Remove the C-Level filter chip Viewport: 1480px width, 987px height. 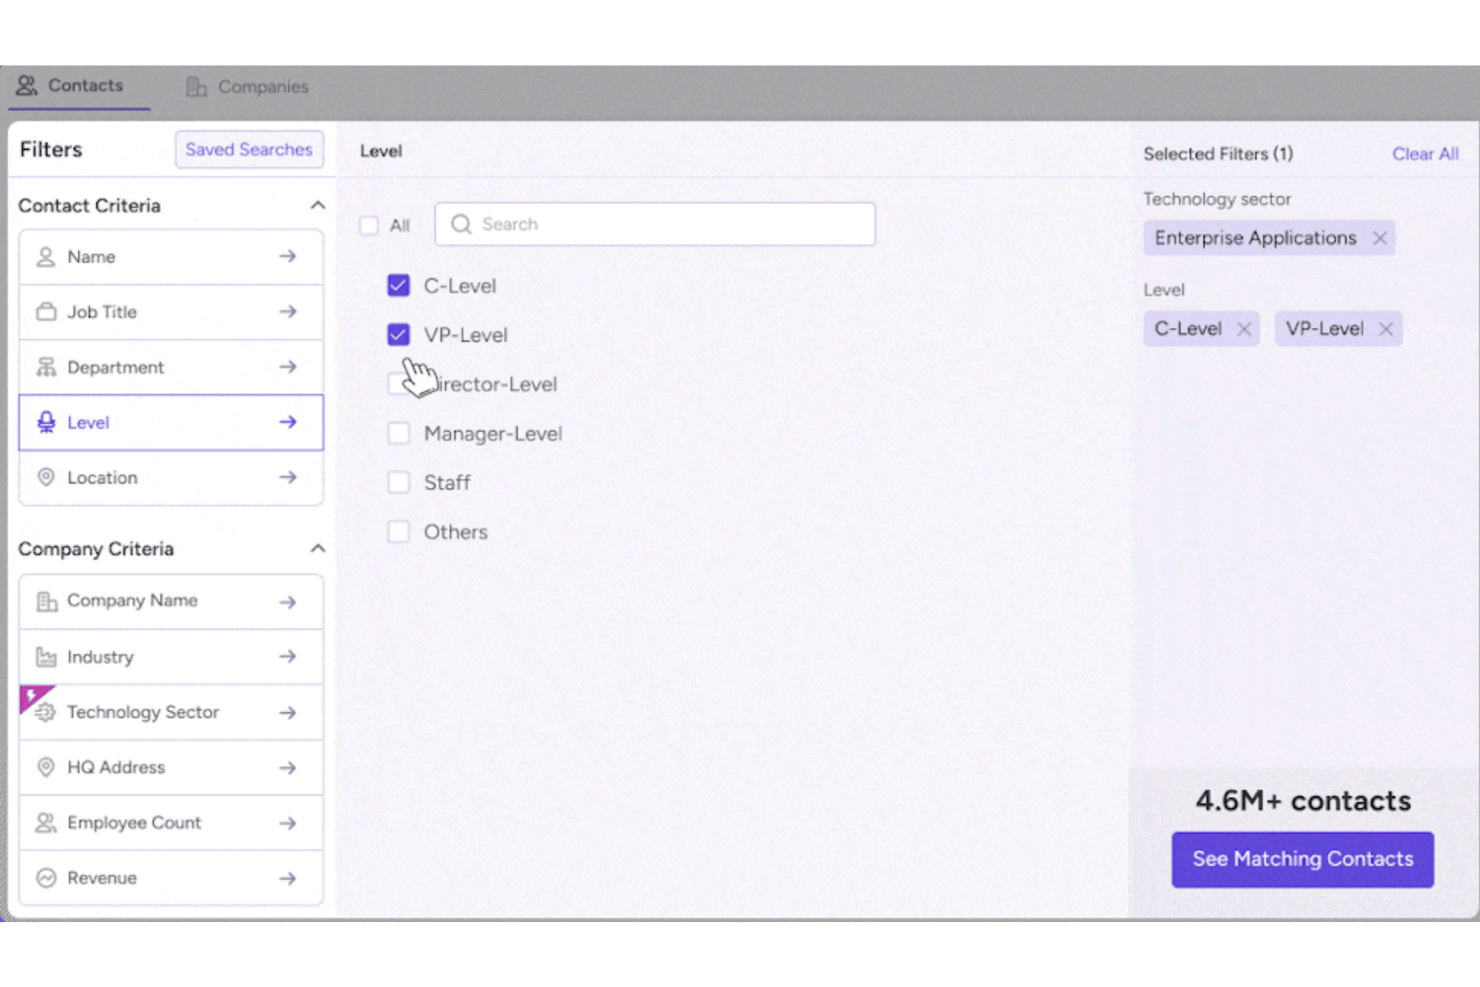point(1244,329)
